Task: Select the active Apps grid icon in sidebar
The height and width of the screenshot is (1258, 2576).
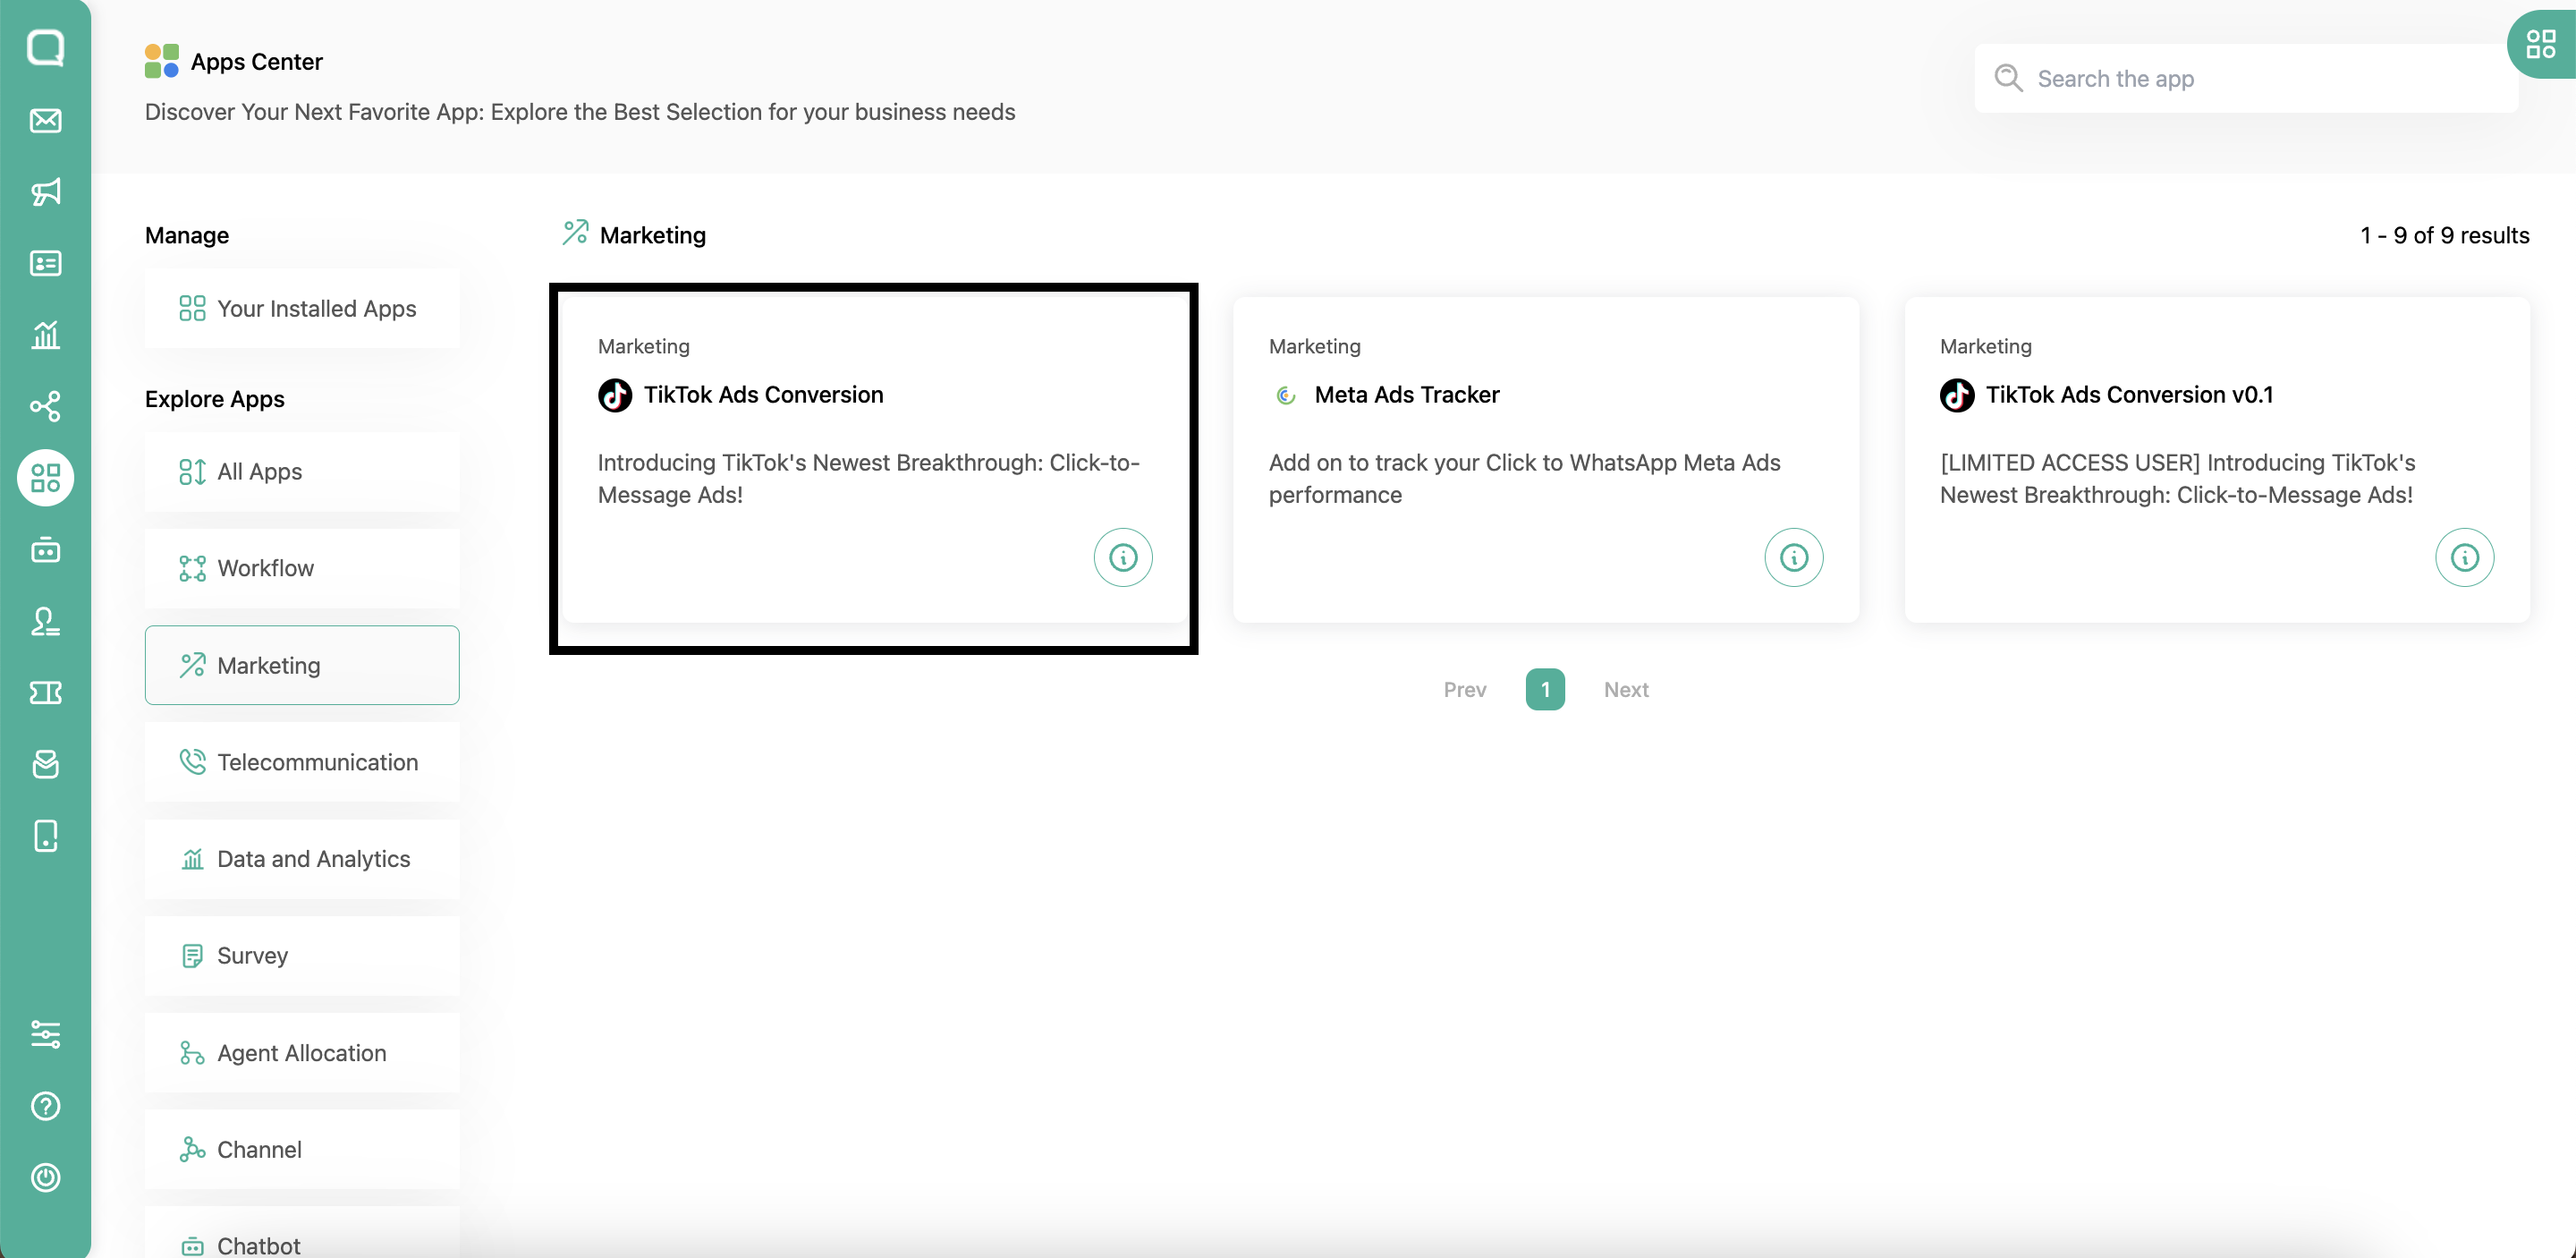Action: pyautogui.click(x=45, y=478)
